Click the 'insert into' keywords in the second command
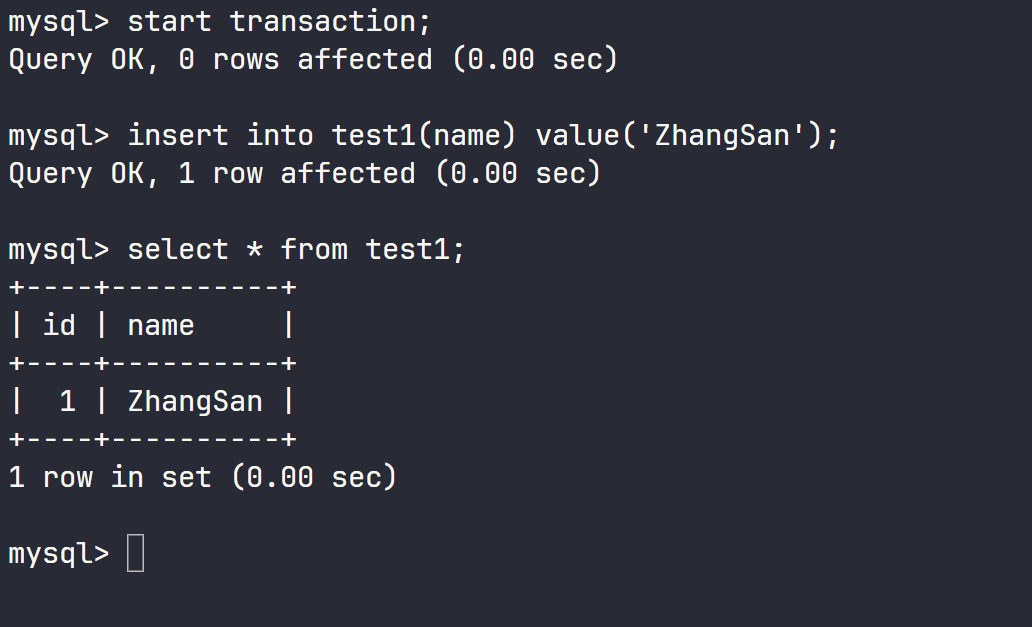Screen dimensions: 1032x627 (220, 135)
